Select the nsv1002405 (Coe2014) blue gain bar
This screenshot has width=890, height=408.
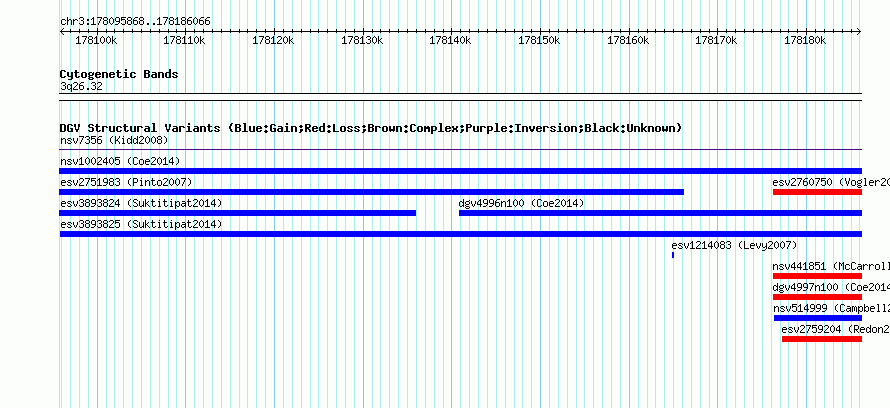click(460, 171)
